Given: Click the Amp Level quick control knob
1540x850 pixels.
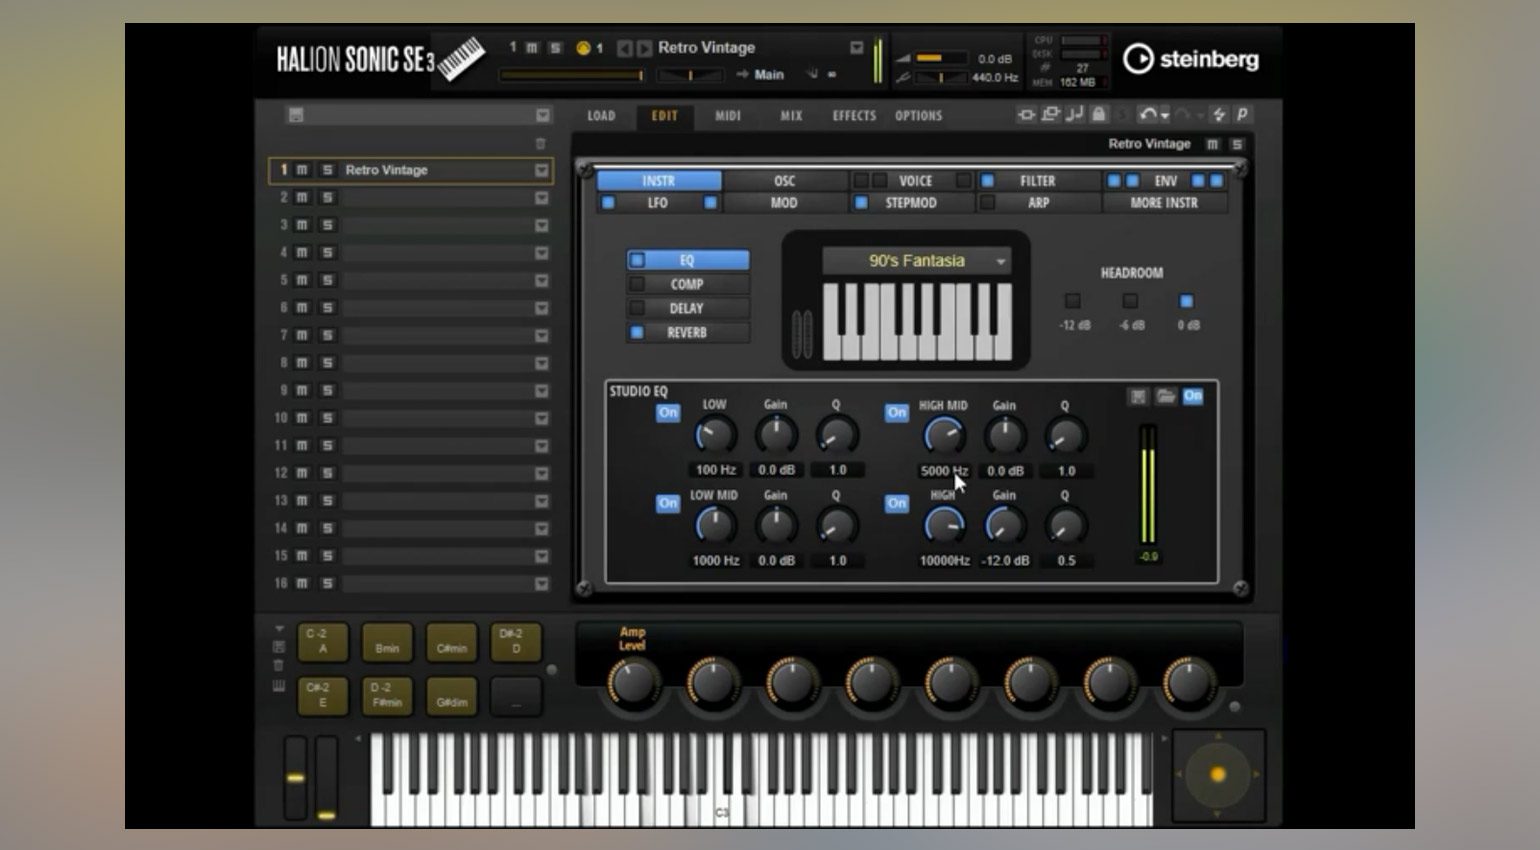Looking at the screenshot, I should point(632,684).
